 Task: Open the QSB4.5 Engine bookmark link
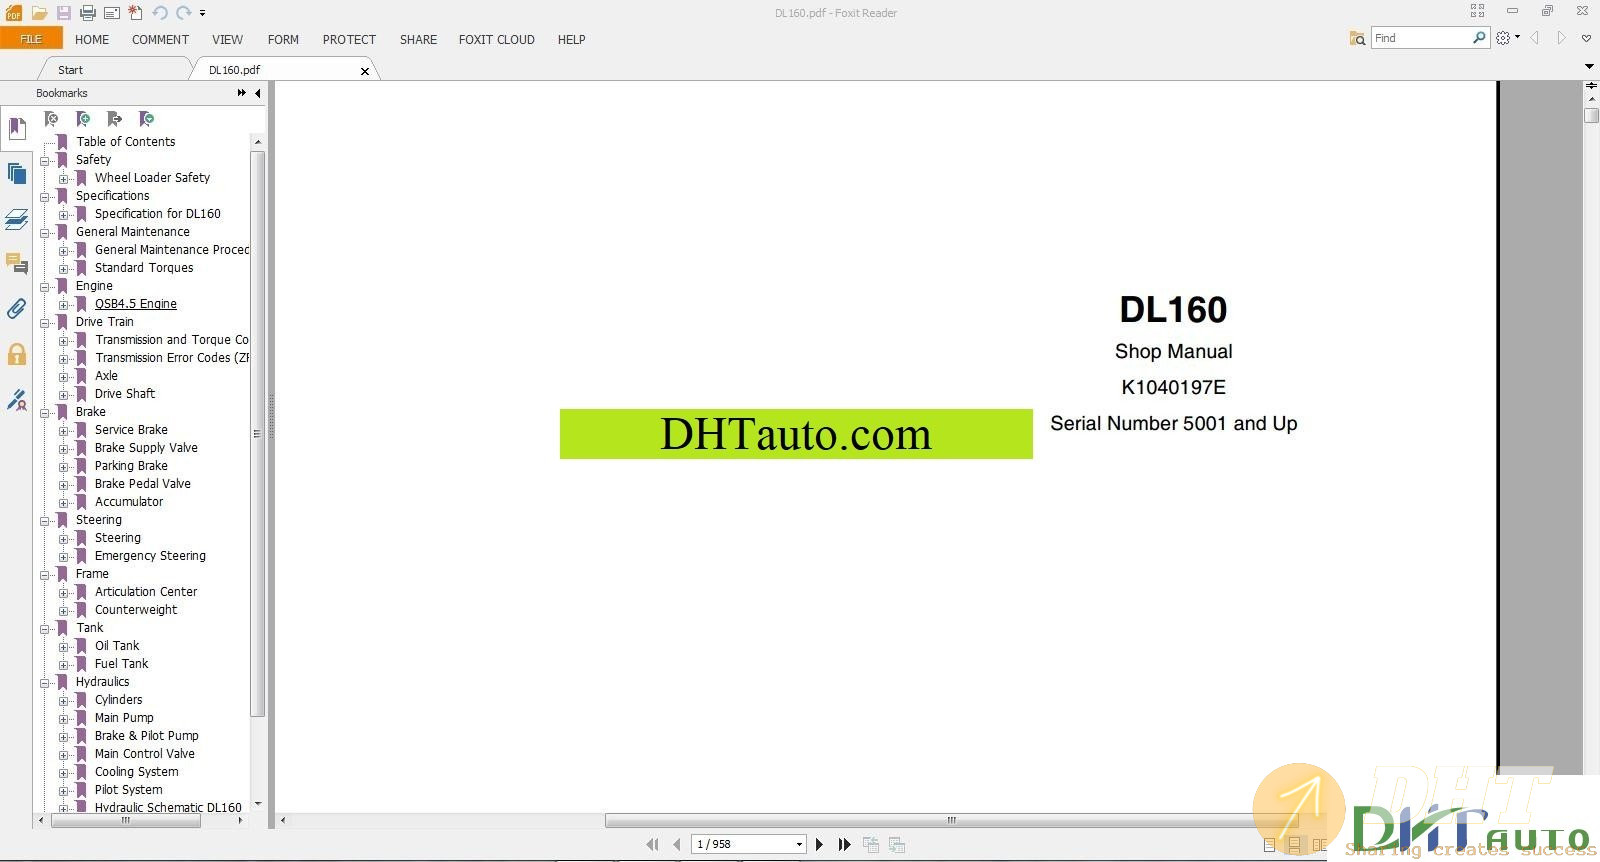pyautogui.click(x=135, y=304)
